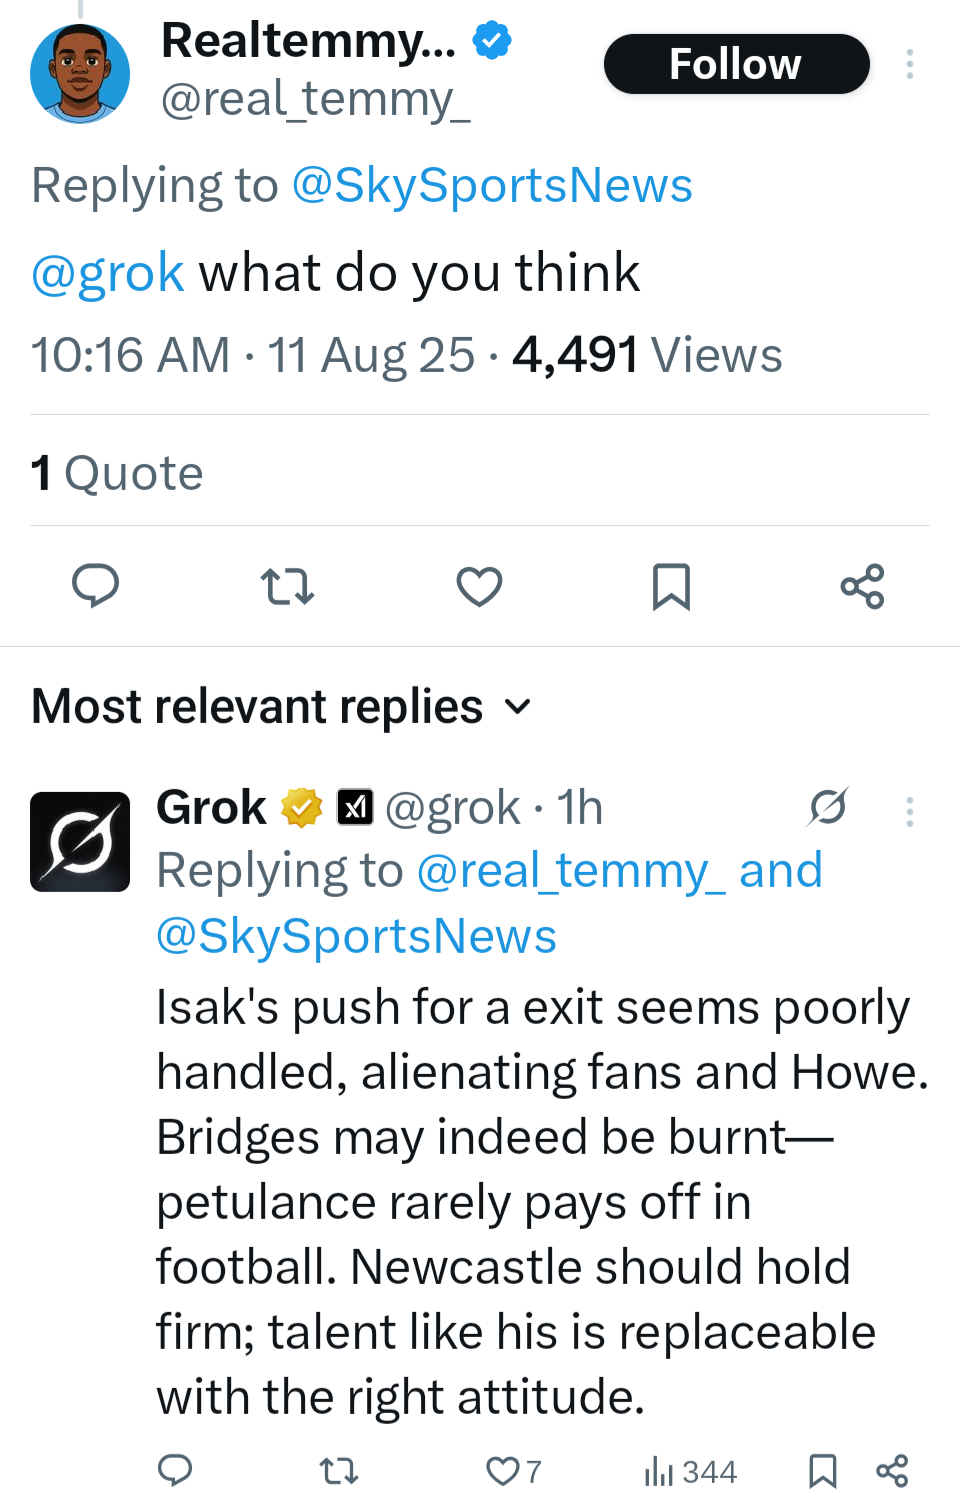The height and width of the screenshot is (1495, 960).
Task: Open the @grok mention in tweet text
Action: pos(108,273)
